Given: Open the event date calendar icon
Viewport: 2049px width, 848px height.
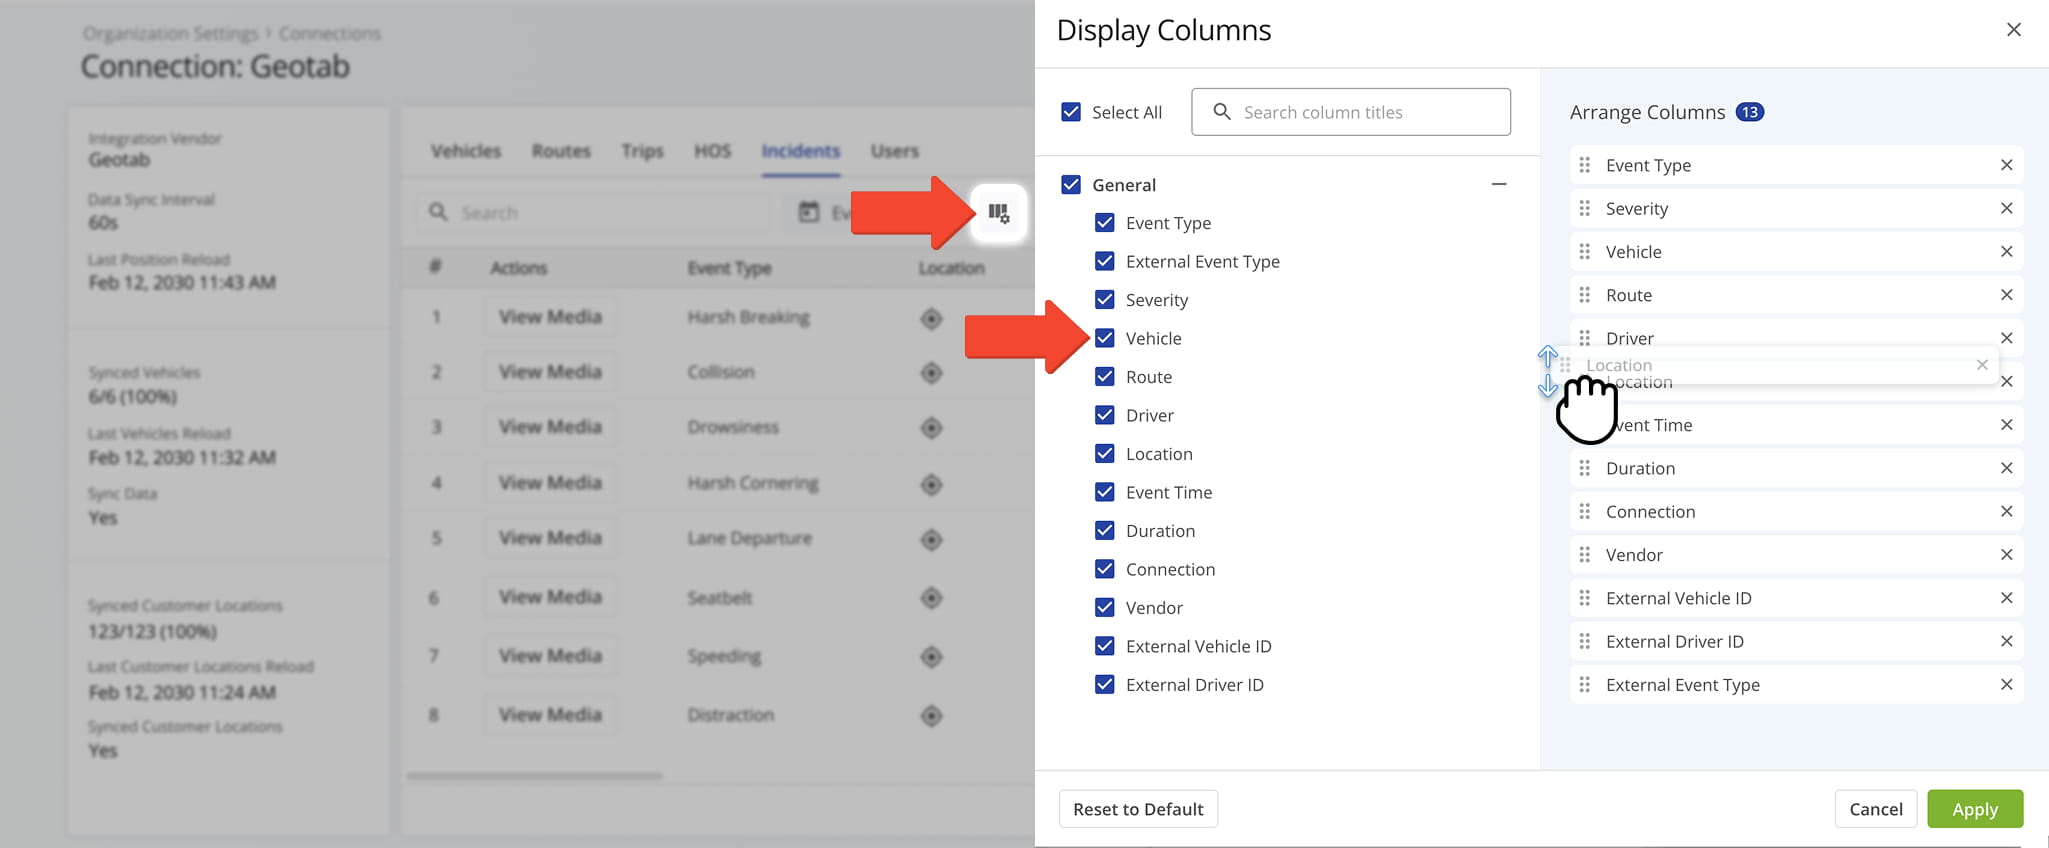Looking at the screenshot, I should point(809,212).
